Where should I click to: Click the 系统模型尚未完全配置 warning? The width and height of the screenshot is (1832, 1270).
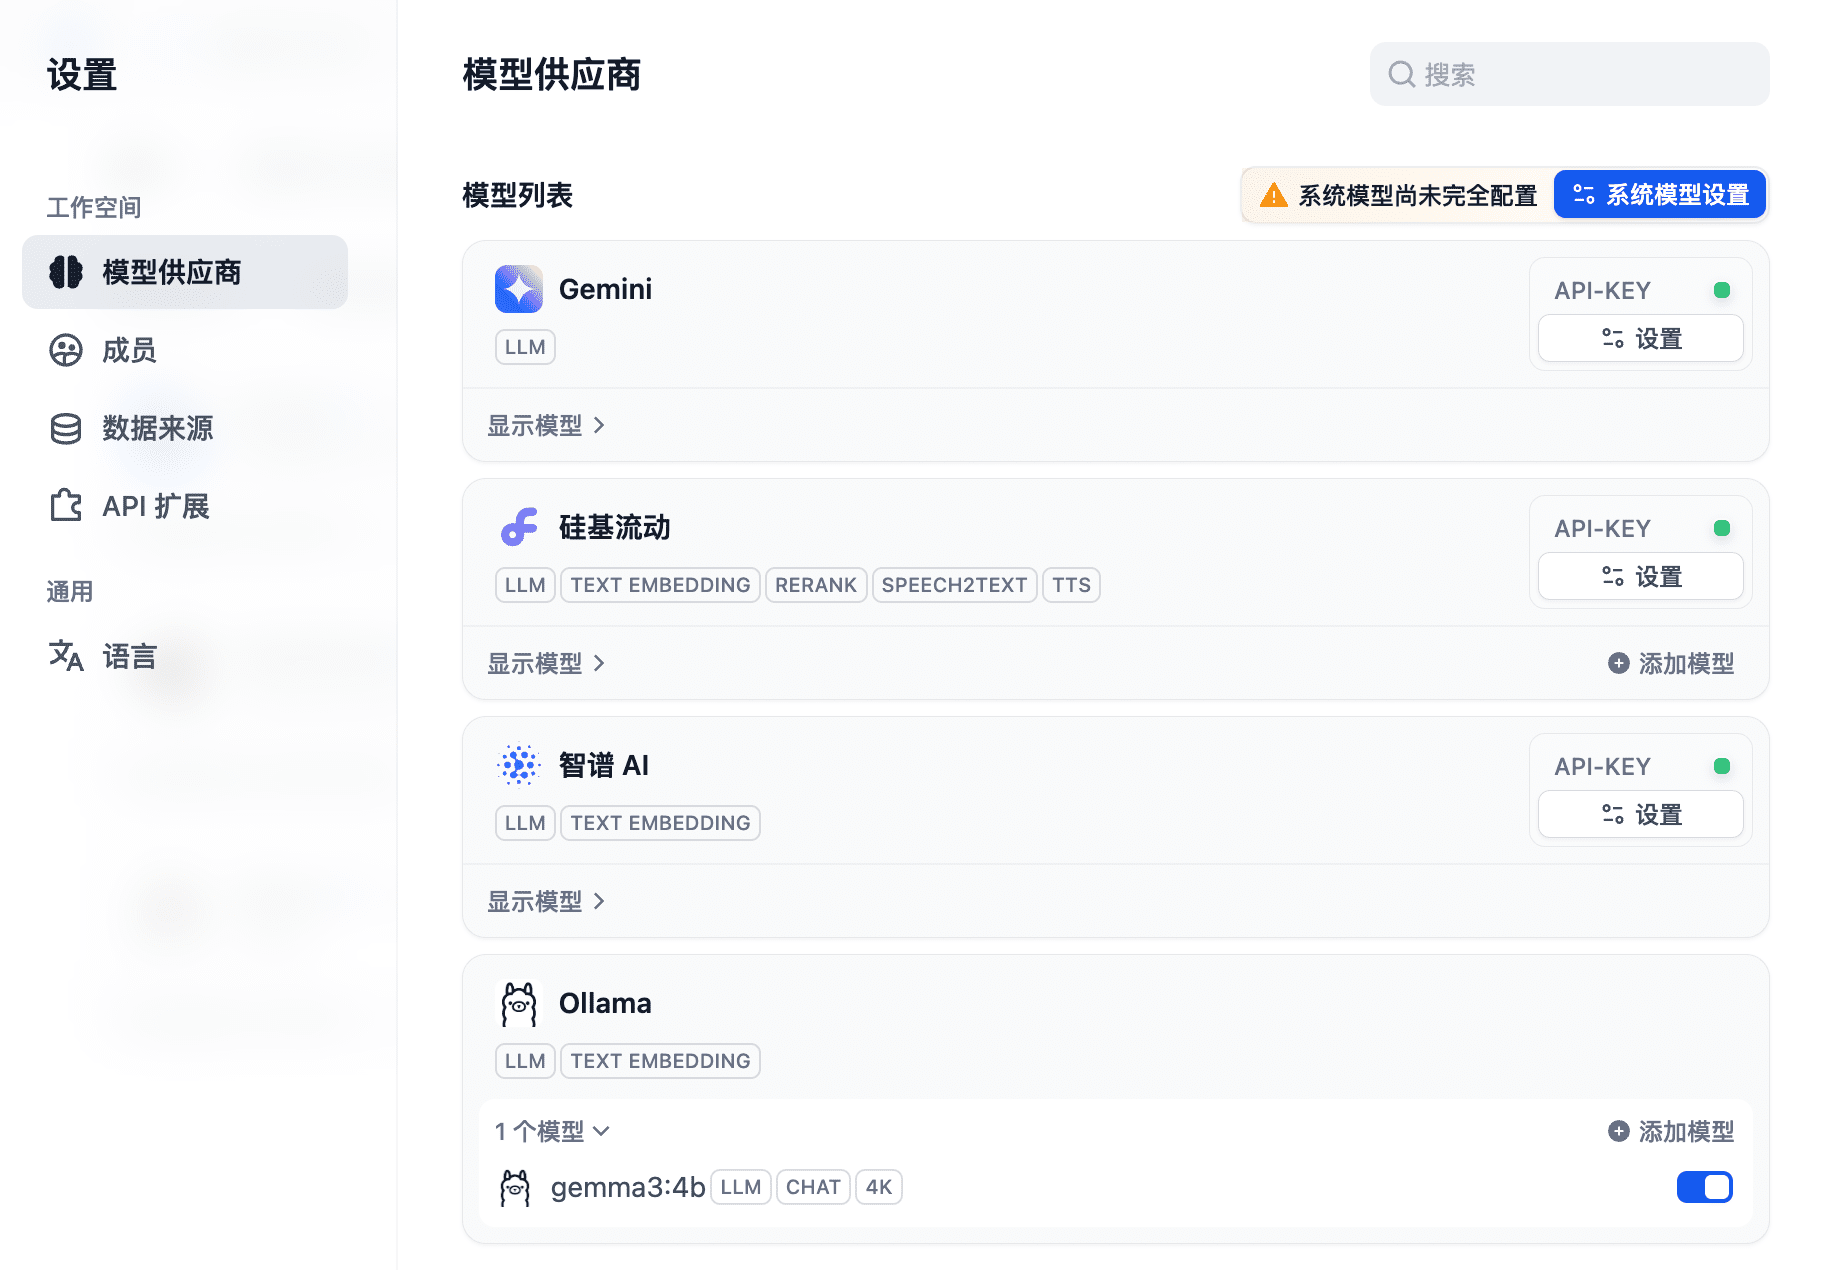(x=1398, y=195)
